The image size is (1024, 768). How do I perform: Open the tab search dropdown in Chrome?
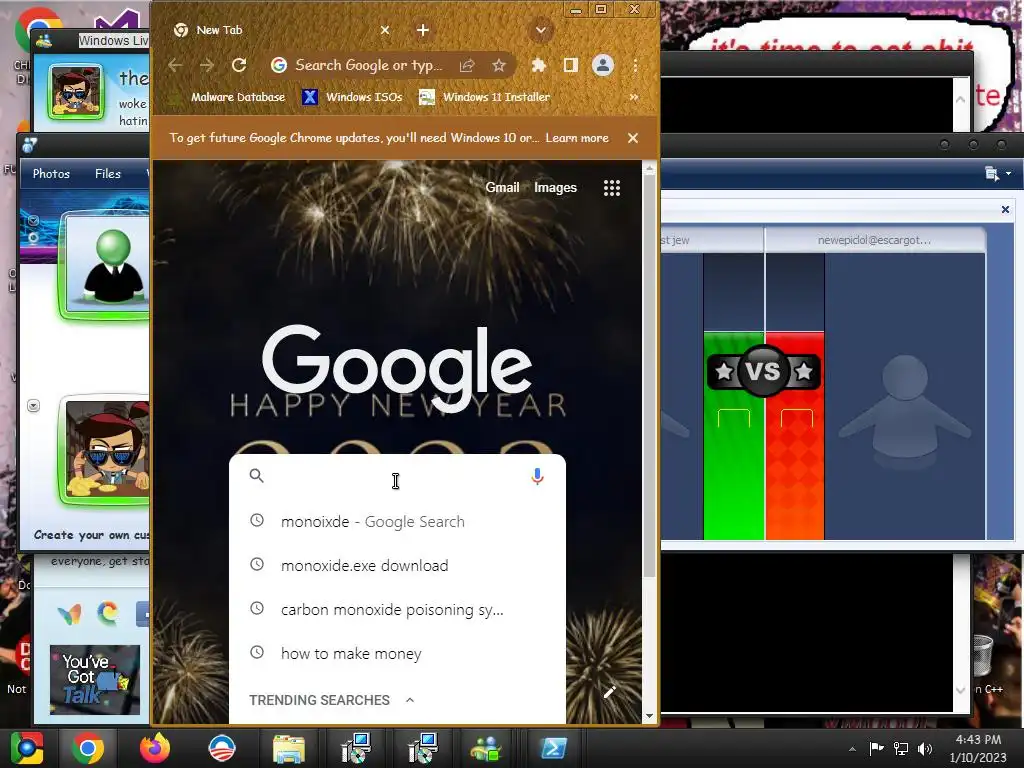(x=541, y=30)
